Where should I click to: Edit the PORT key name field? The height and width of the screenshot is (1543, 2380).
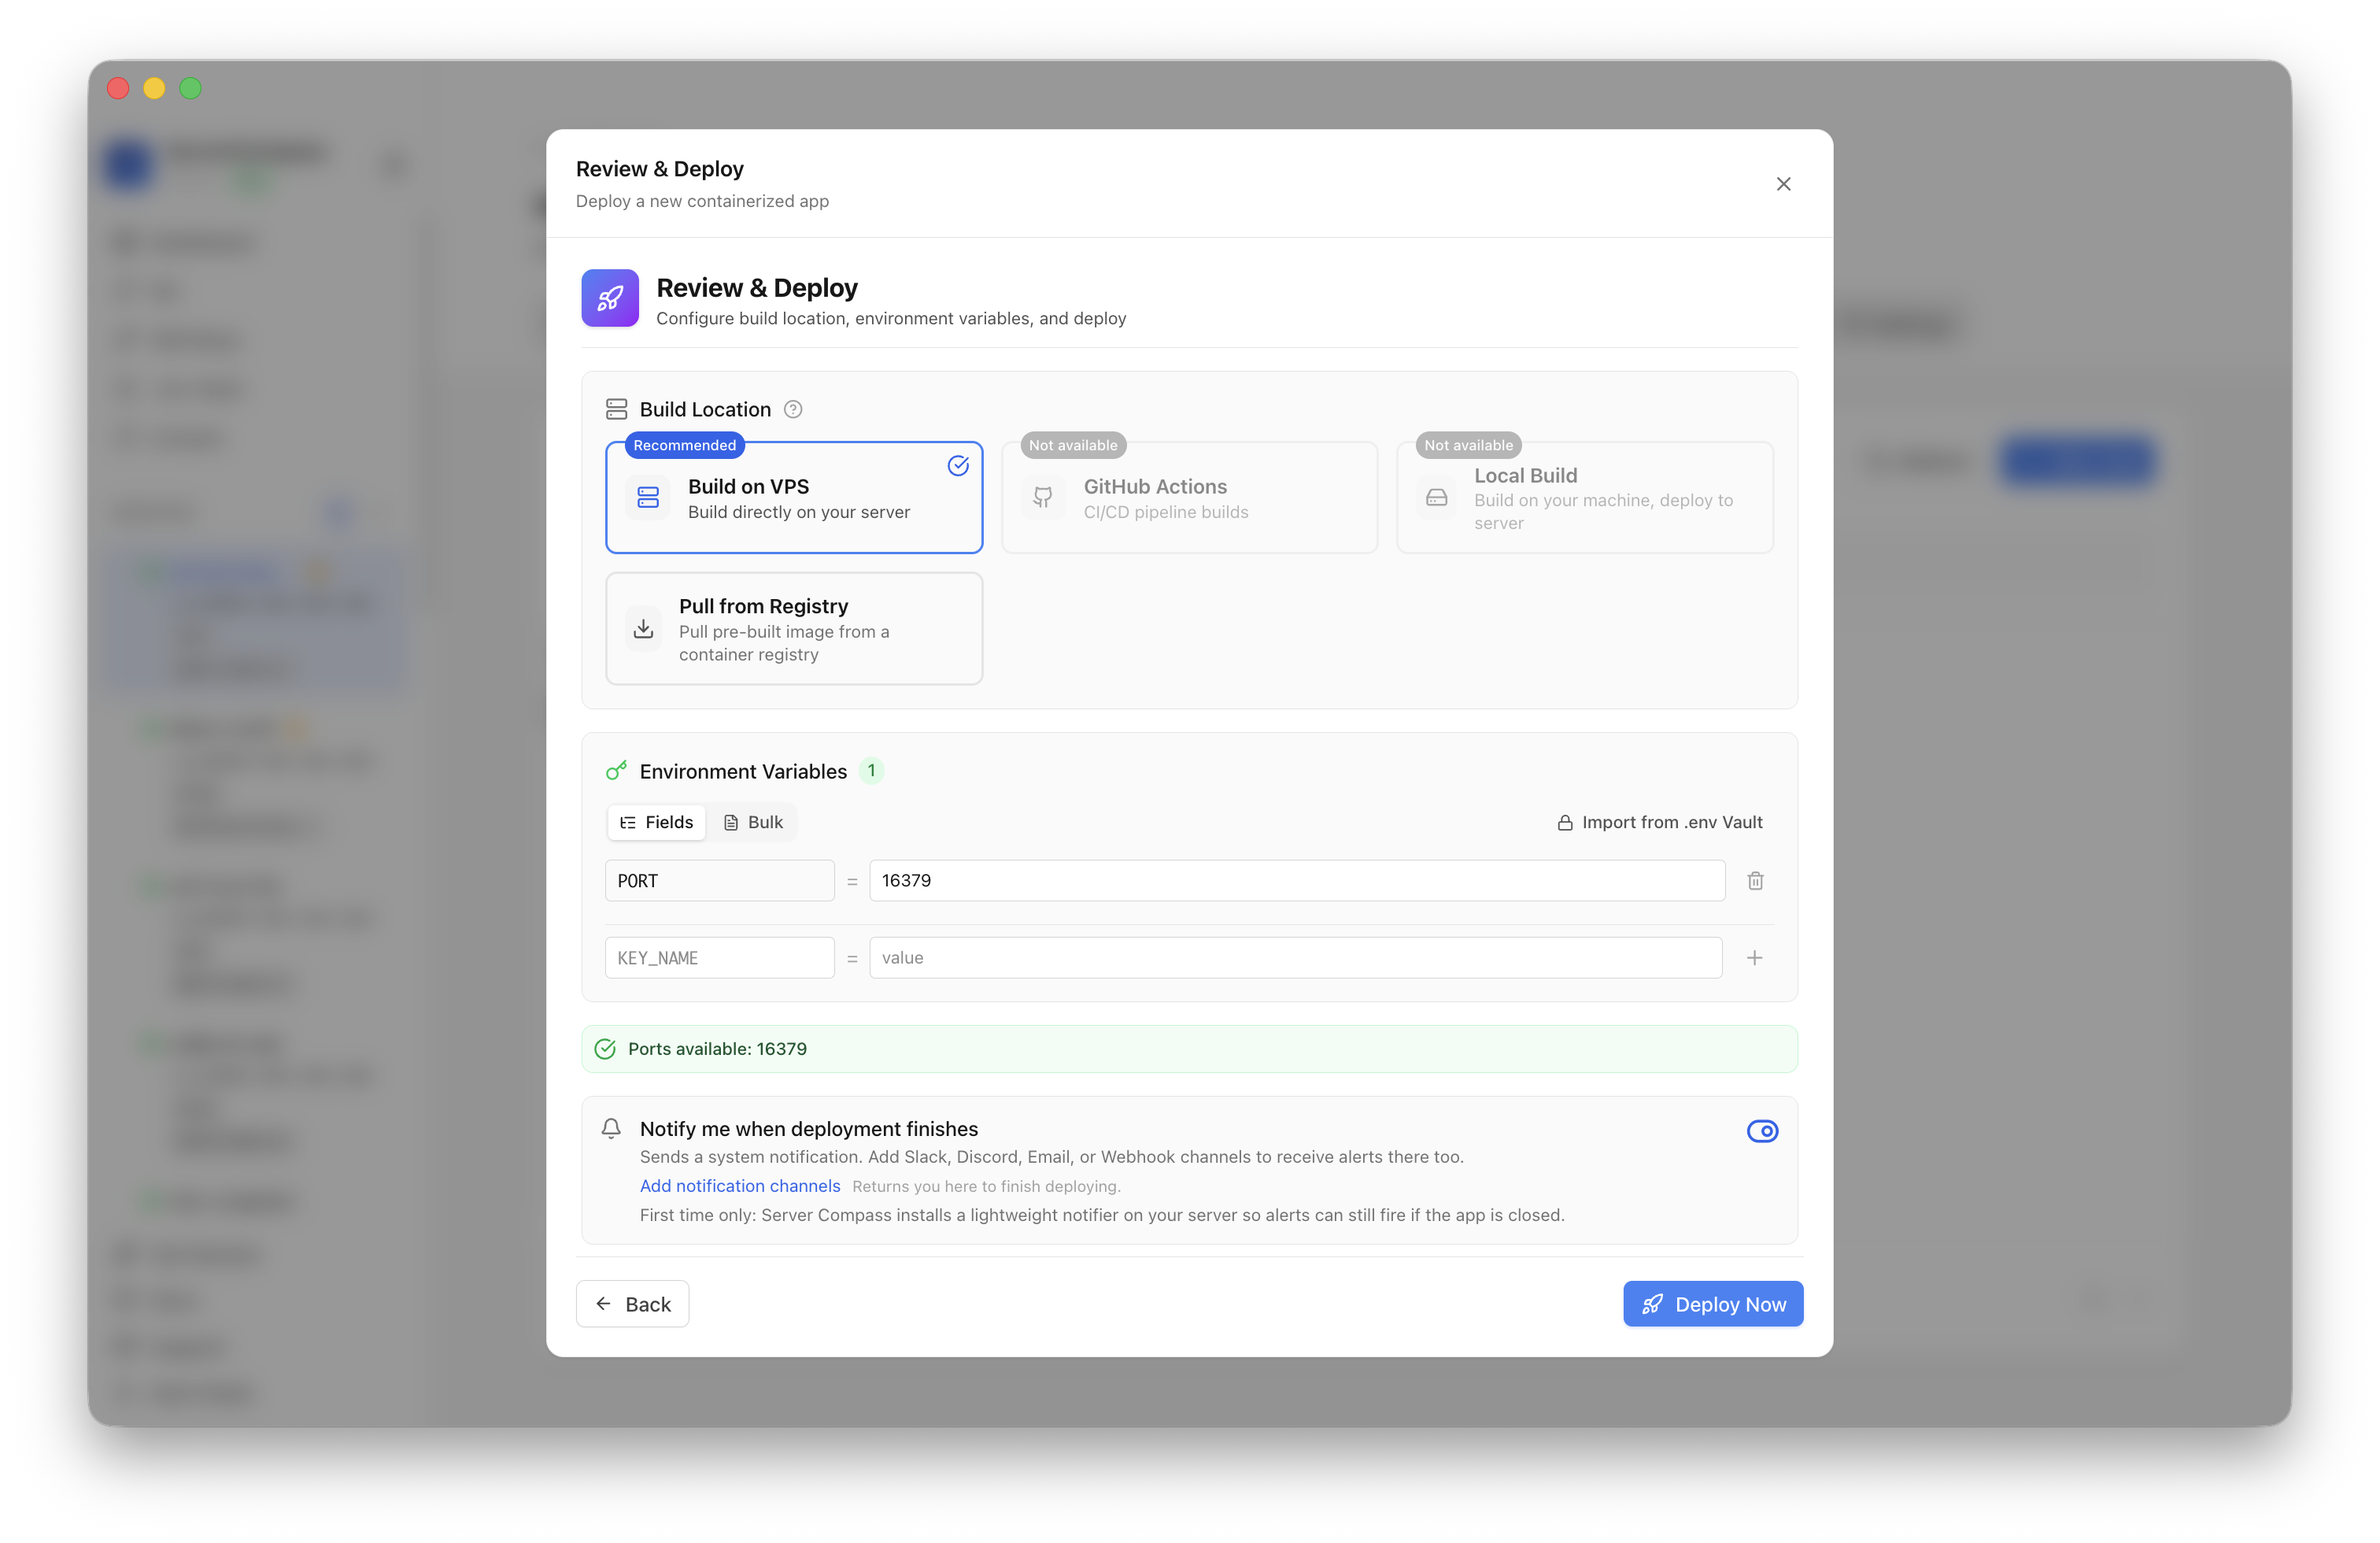(x=719, y=880)
